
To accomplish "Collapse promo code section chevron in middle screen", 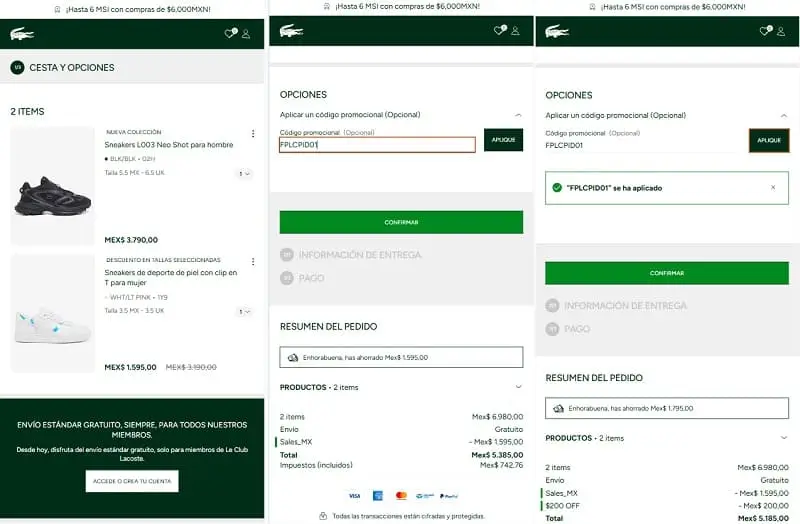I will coord(518,115).
